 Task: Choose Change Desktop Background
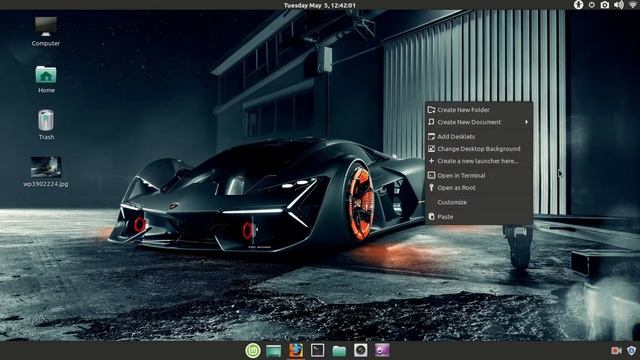pos(479,149)
